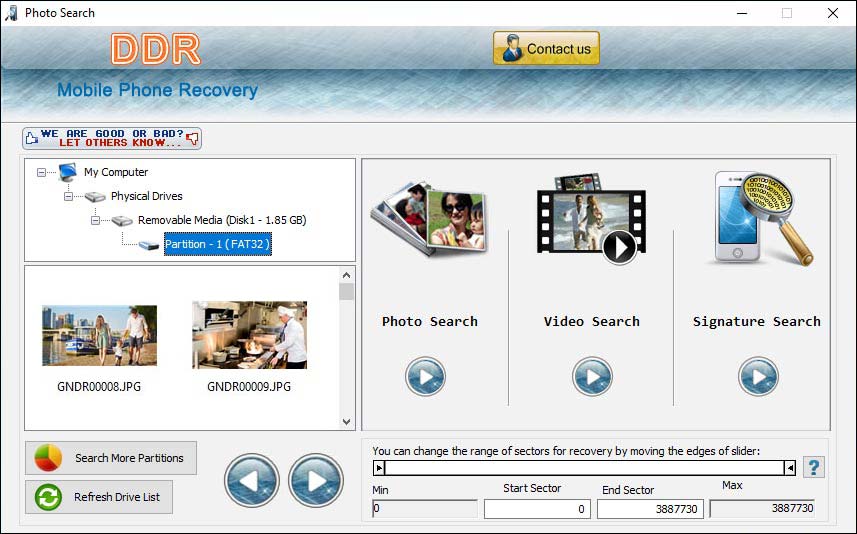Image resolution: width=857 pixels, height=534 pixels.
Task: Click the Contact us button
Action: 546,49
